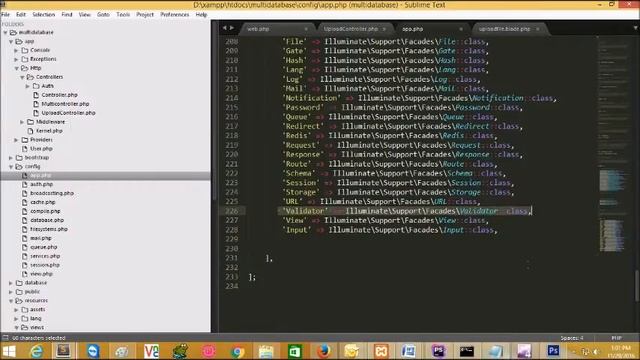Switch to the UploadController.php tab
Viewport: 640px width, 360px height.
coord(351,29)
